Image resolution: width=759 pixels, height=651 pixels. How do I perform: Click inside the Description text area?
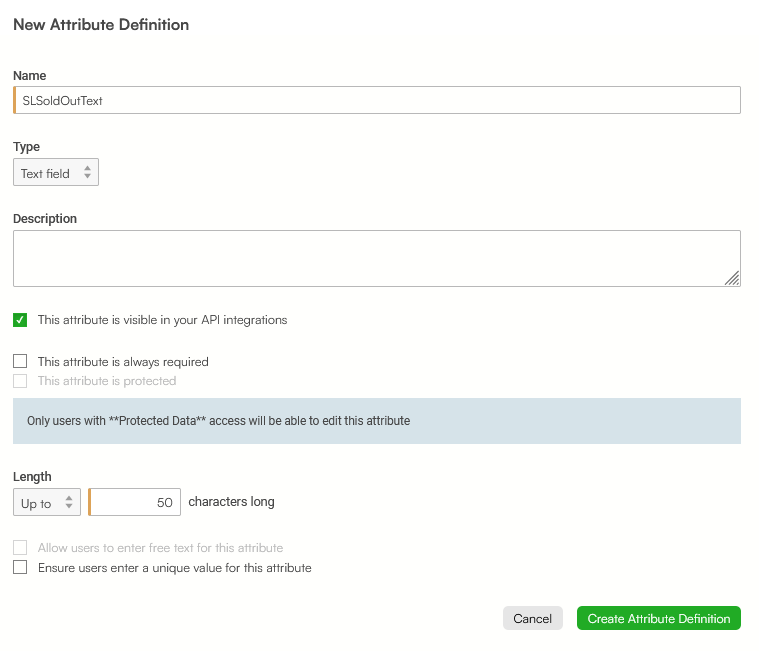pos(377,258)
